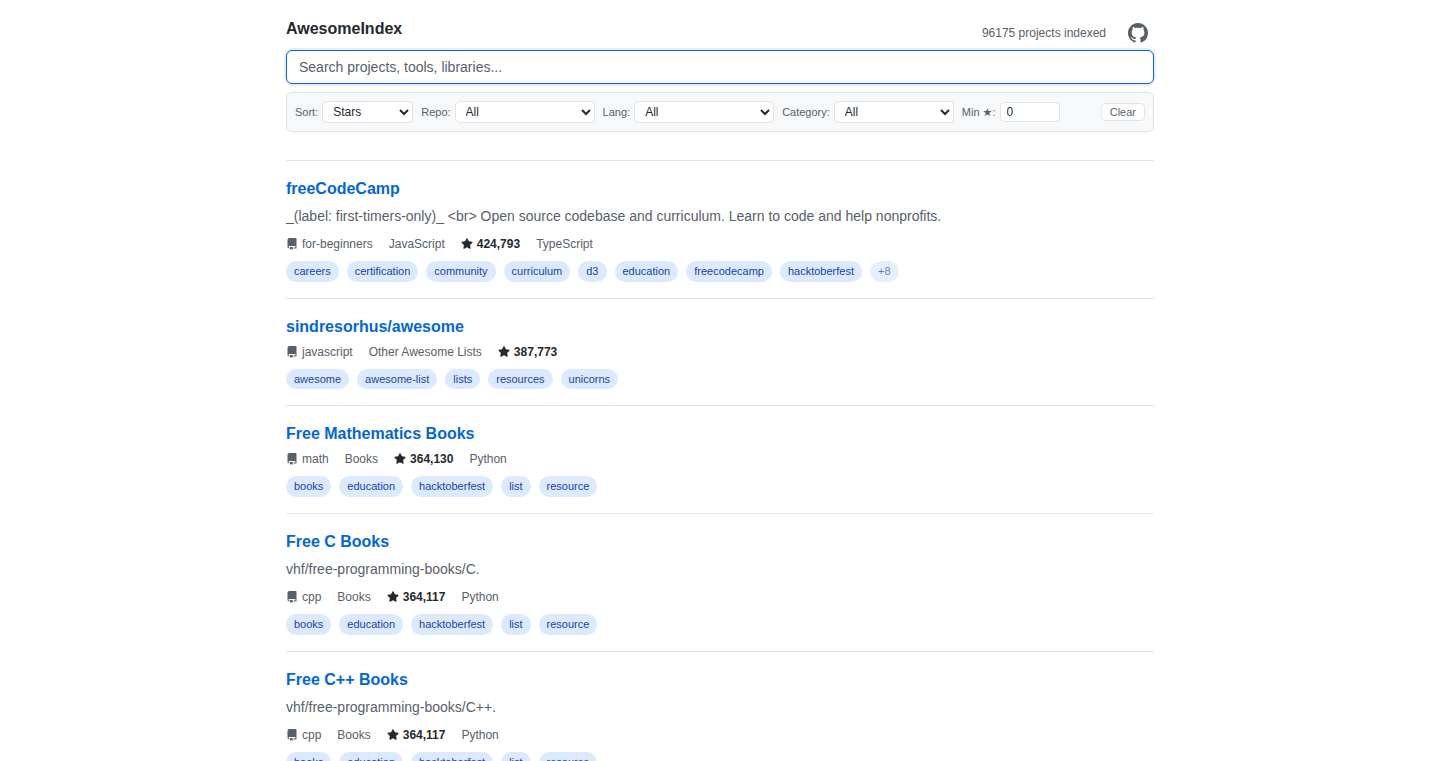Select the careers tag
Screen dimensions: 1440x761
point(312,271)
